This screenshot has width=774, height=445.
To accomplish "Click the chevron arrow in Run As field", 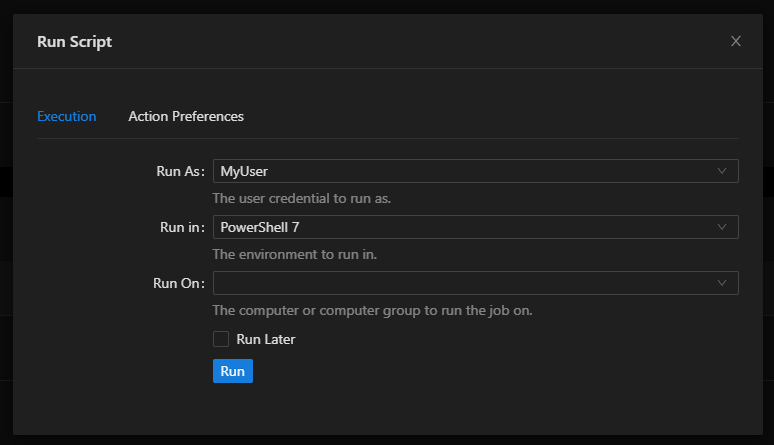I will 723,171.
